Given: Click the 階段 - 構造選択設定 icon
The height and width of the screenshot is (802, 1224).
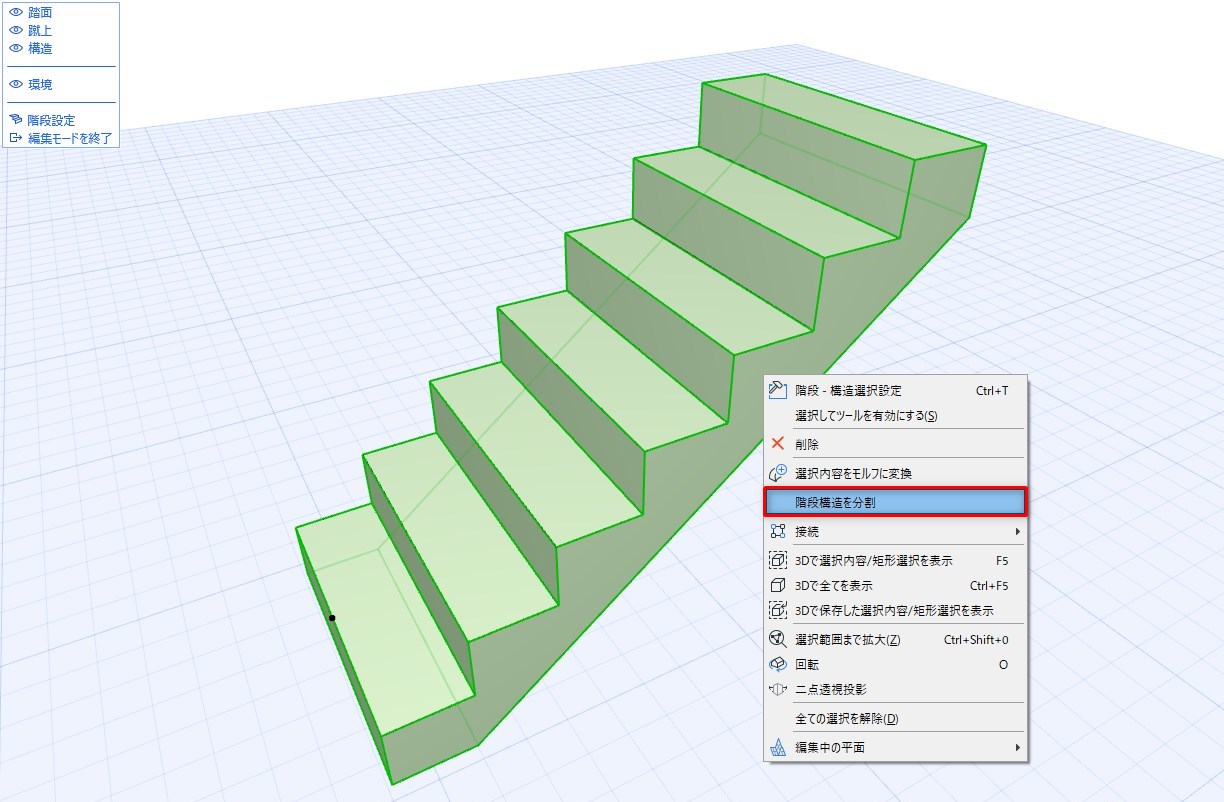Looking at the screenshot, I should coord(778,391).
